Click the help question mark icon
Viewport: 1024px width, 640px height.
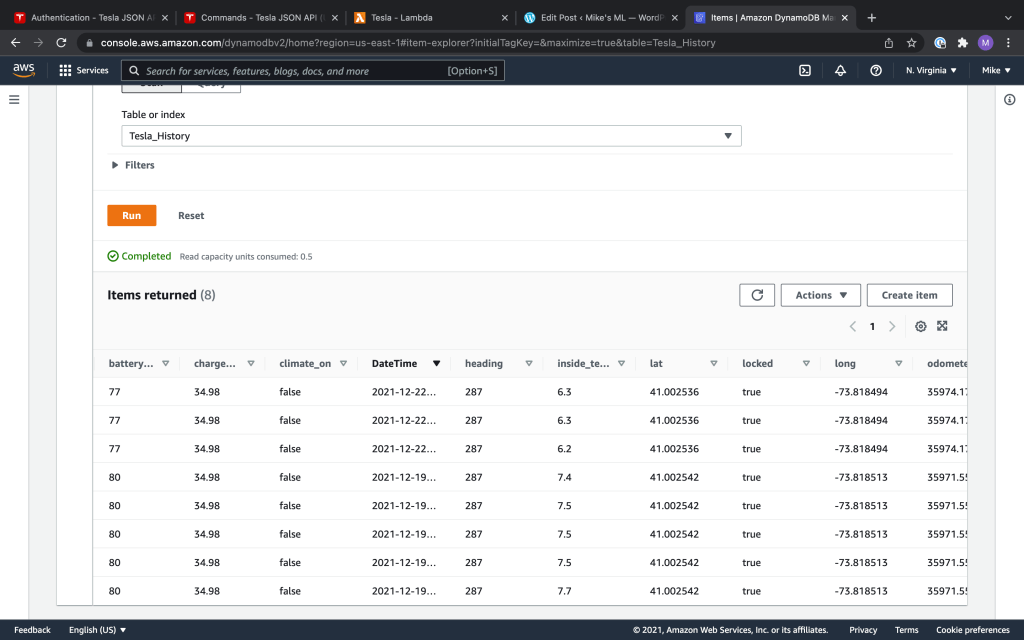[876, 71]
